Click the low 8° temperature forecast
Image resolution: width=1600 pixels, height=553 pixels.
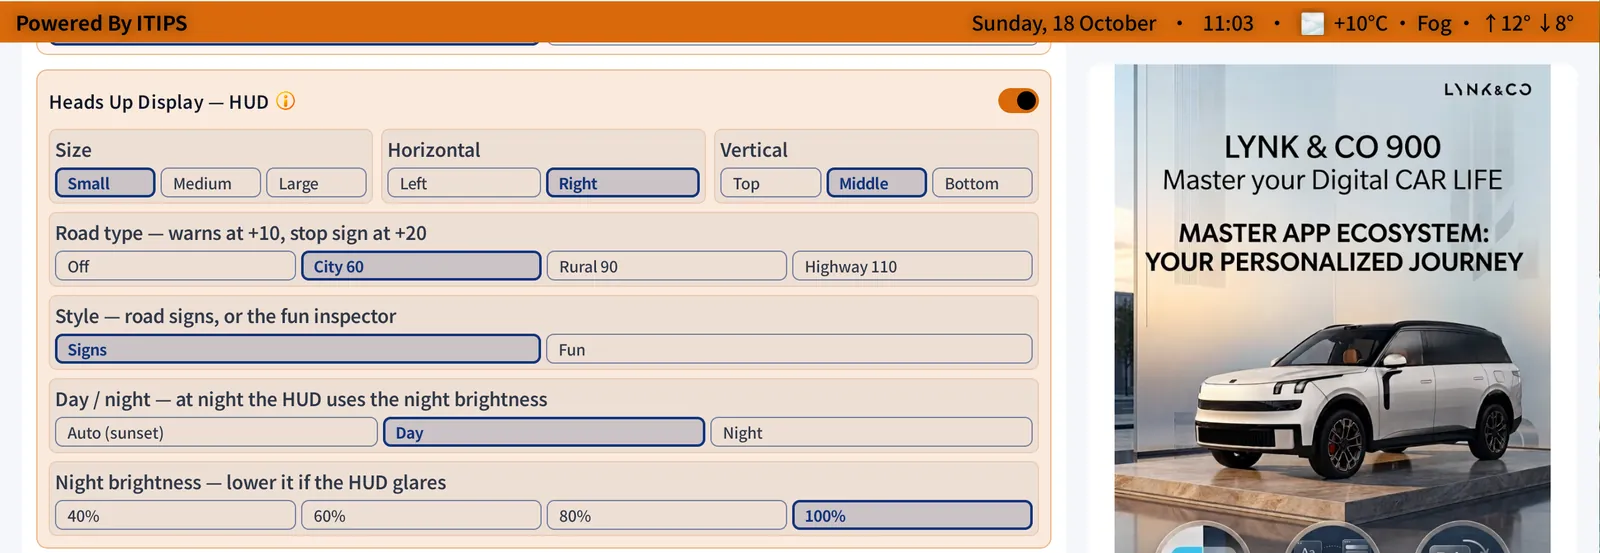click(x=1556, y=23)
